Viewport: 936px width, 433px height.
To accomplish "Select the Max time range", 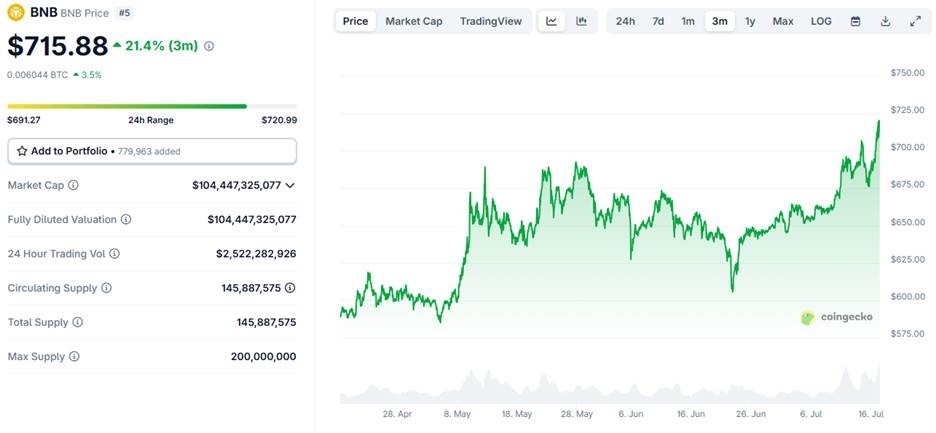I will pos(783,21).
